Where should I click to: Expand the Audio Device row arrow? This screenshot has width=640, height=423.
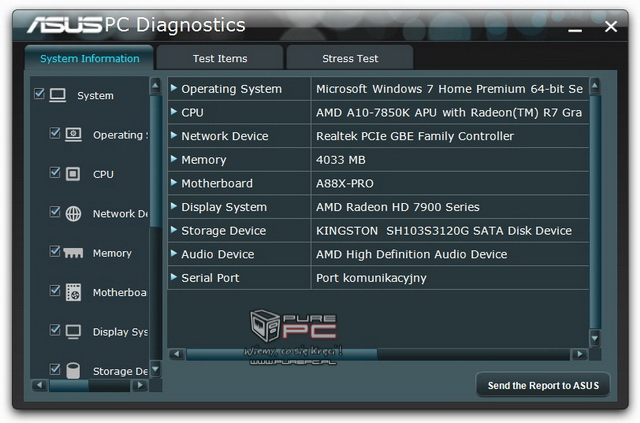tap(174, 254)
